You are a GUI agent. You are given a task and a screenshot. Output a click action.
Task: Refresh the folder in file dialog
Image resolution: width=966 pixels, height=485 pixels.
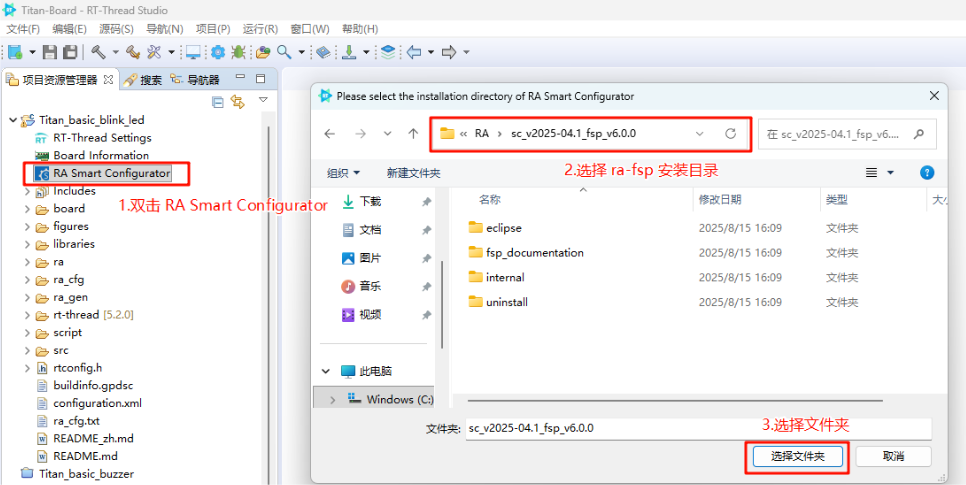coord(730,133)
